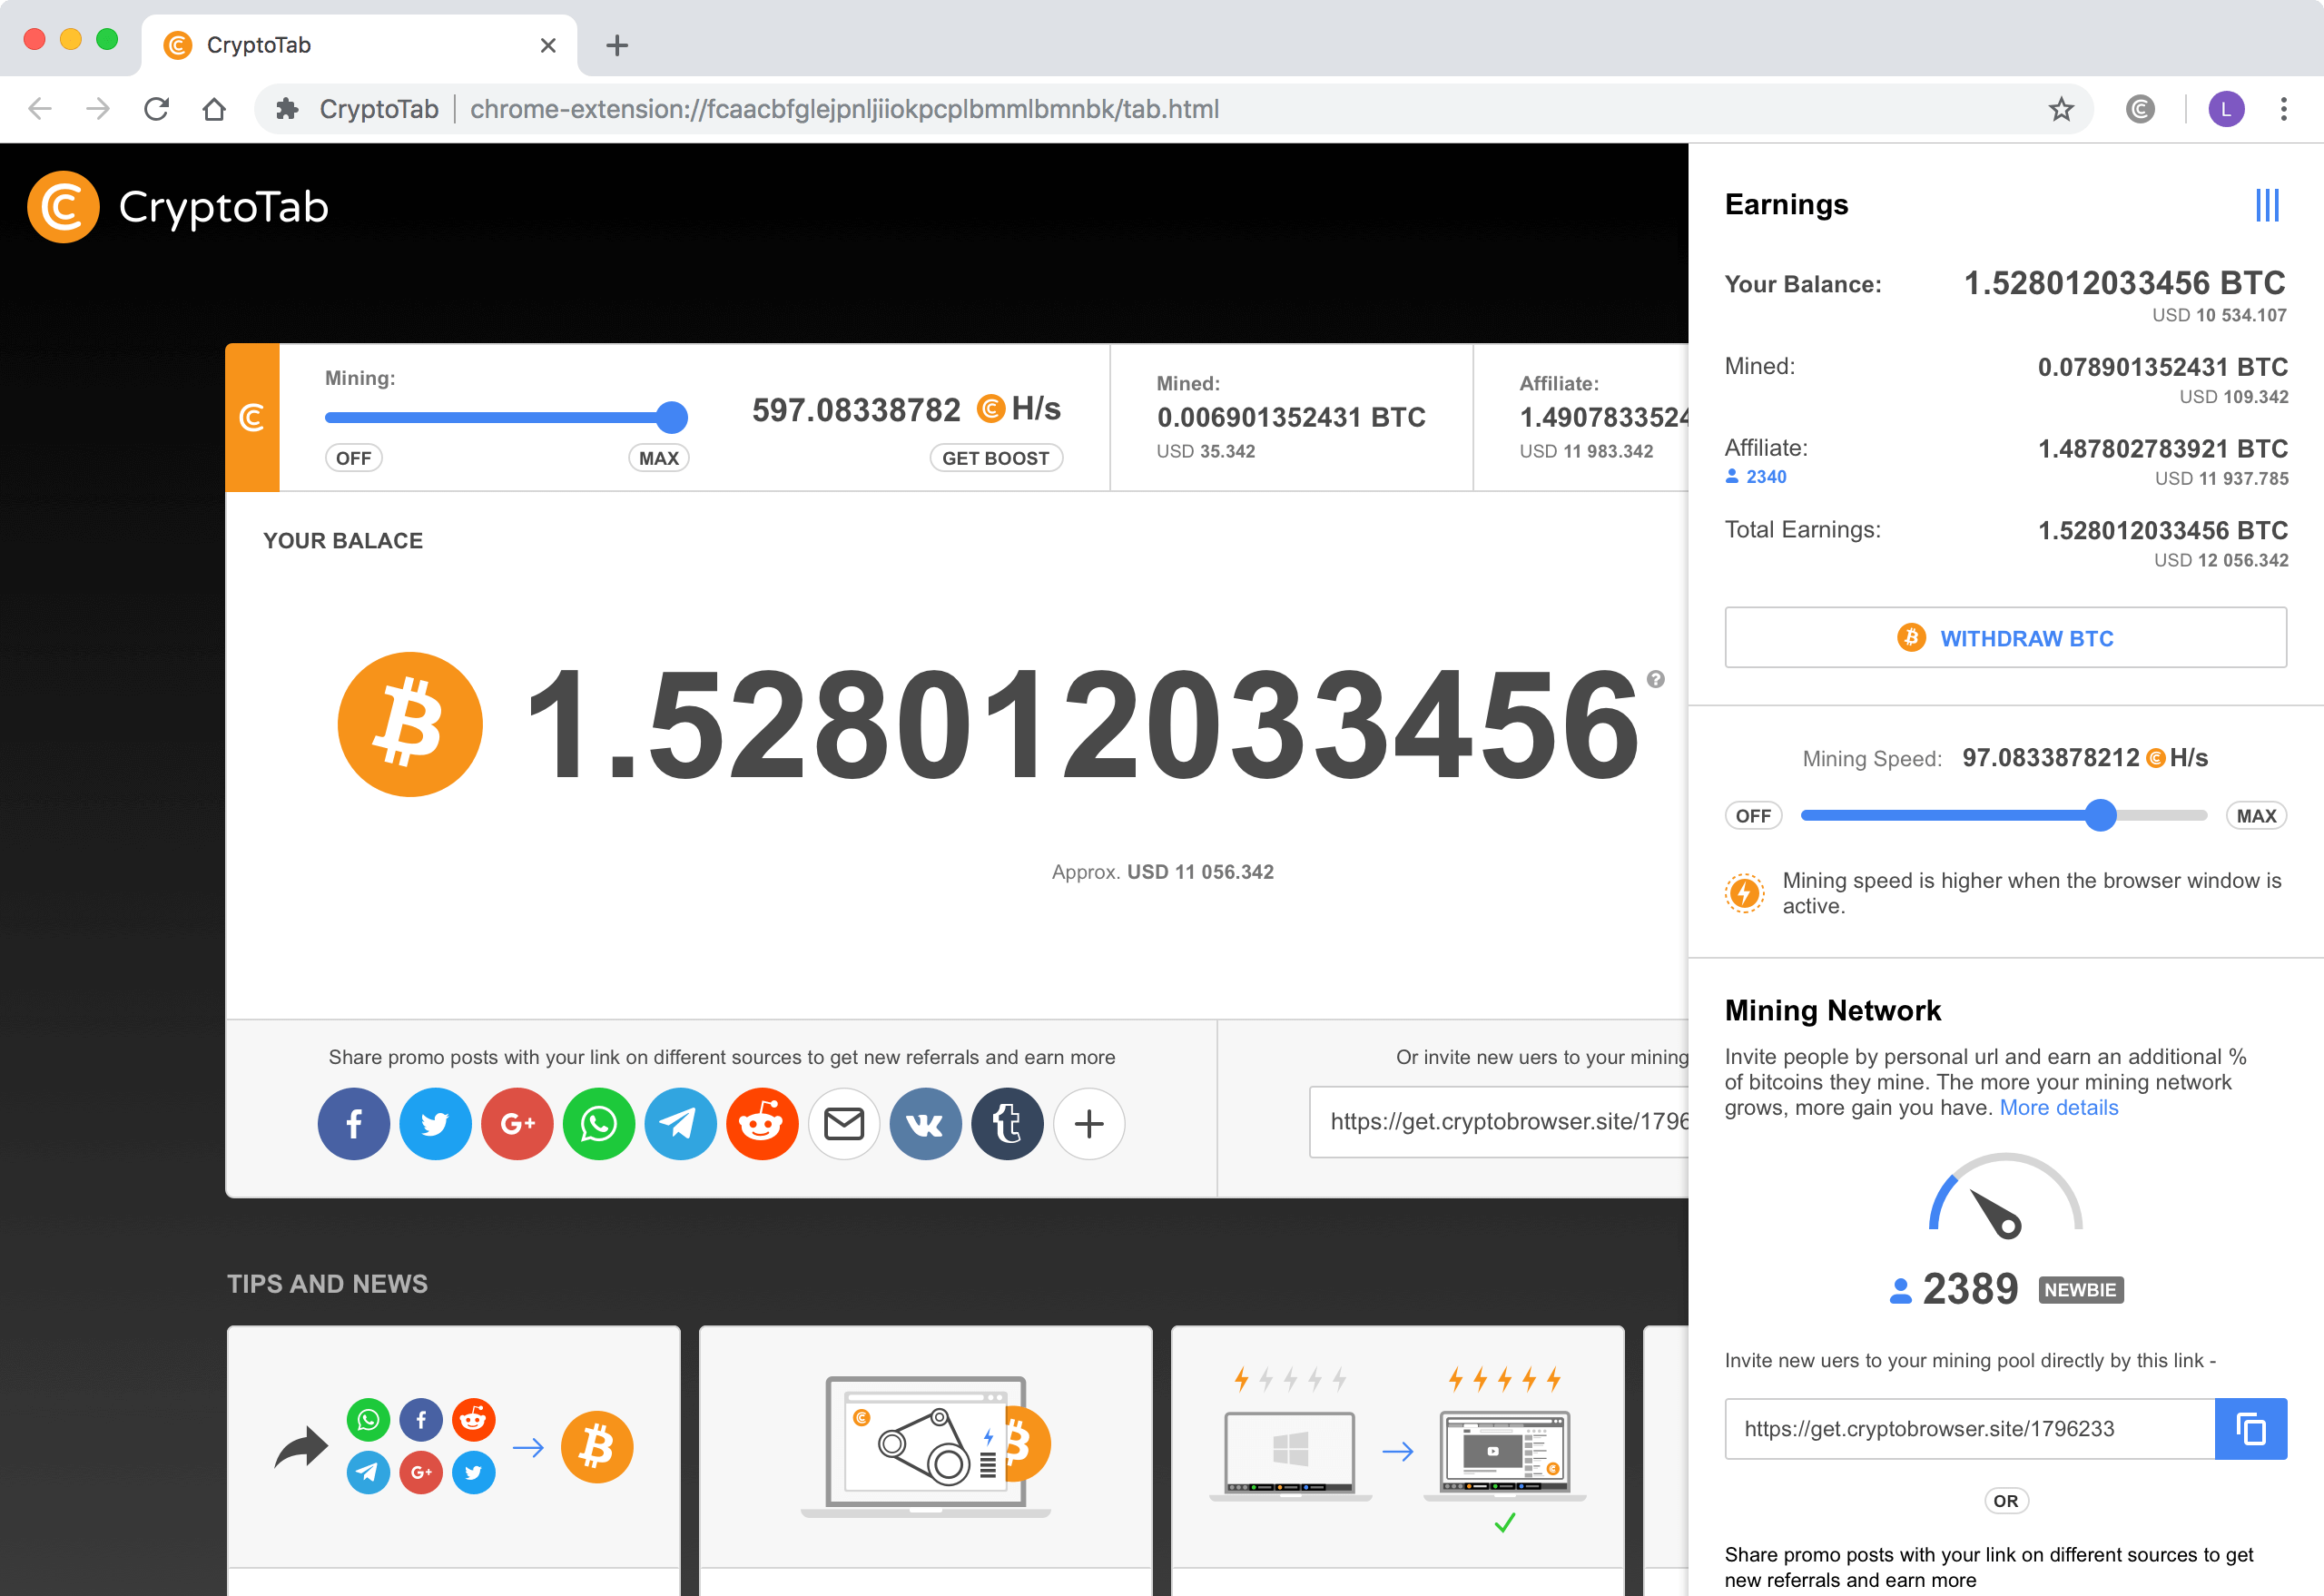Set panel mining speed to MAX

pos(2256,816)
